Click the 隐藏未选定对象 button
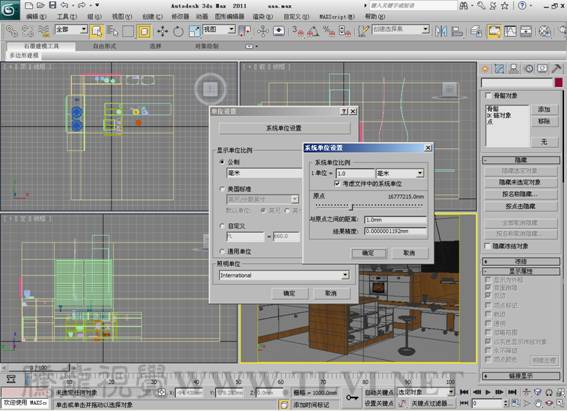This screenshot has height=411, width=567. pos(520,182)
